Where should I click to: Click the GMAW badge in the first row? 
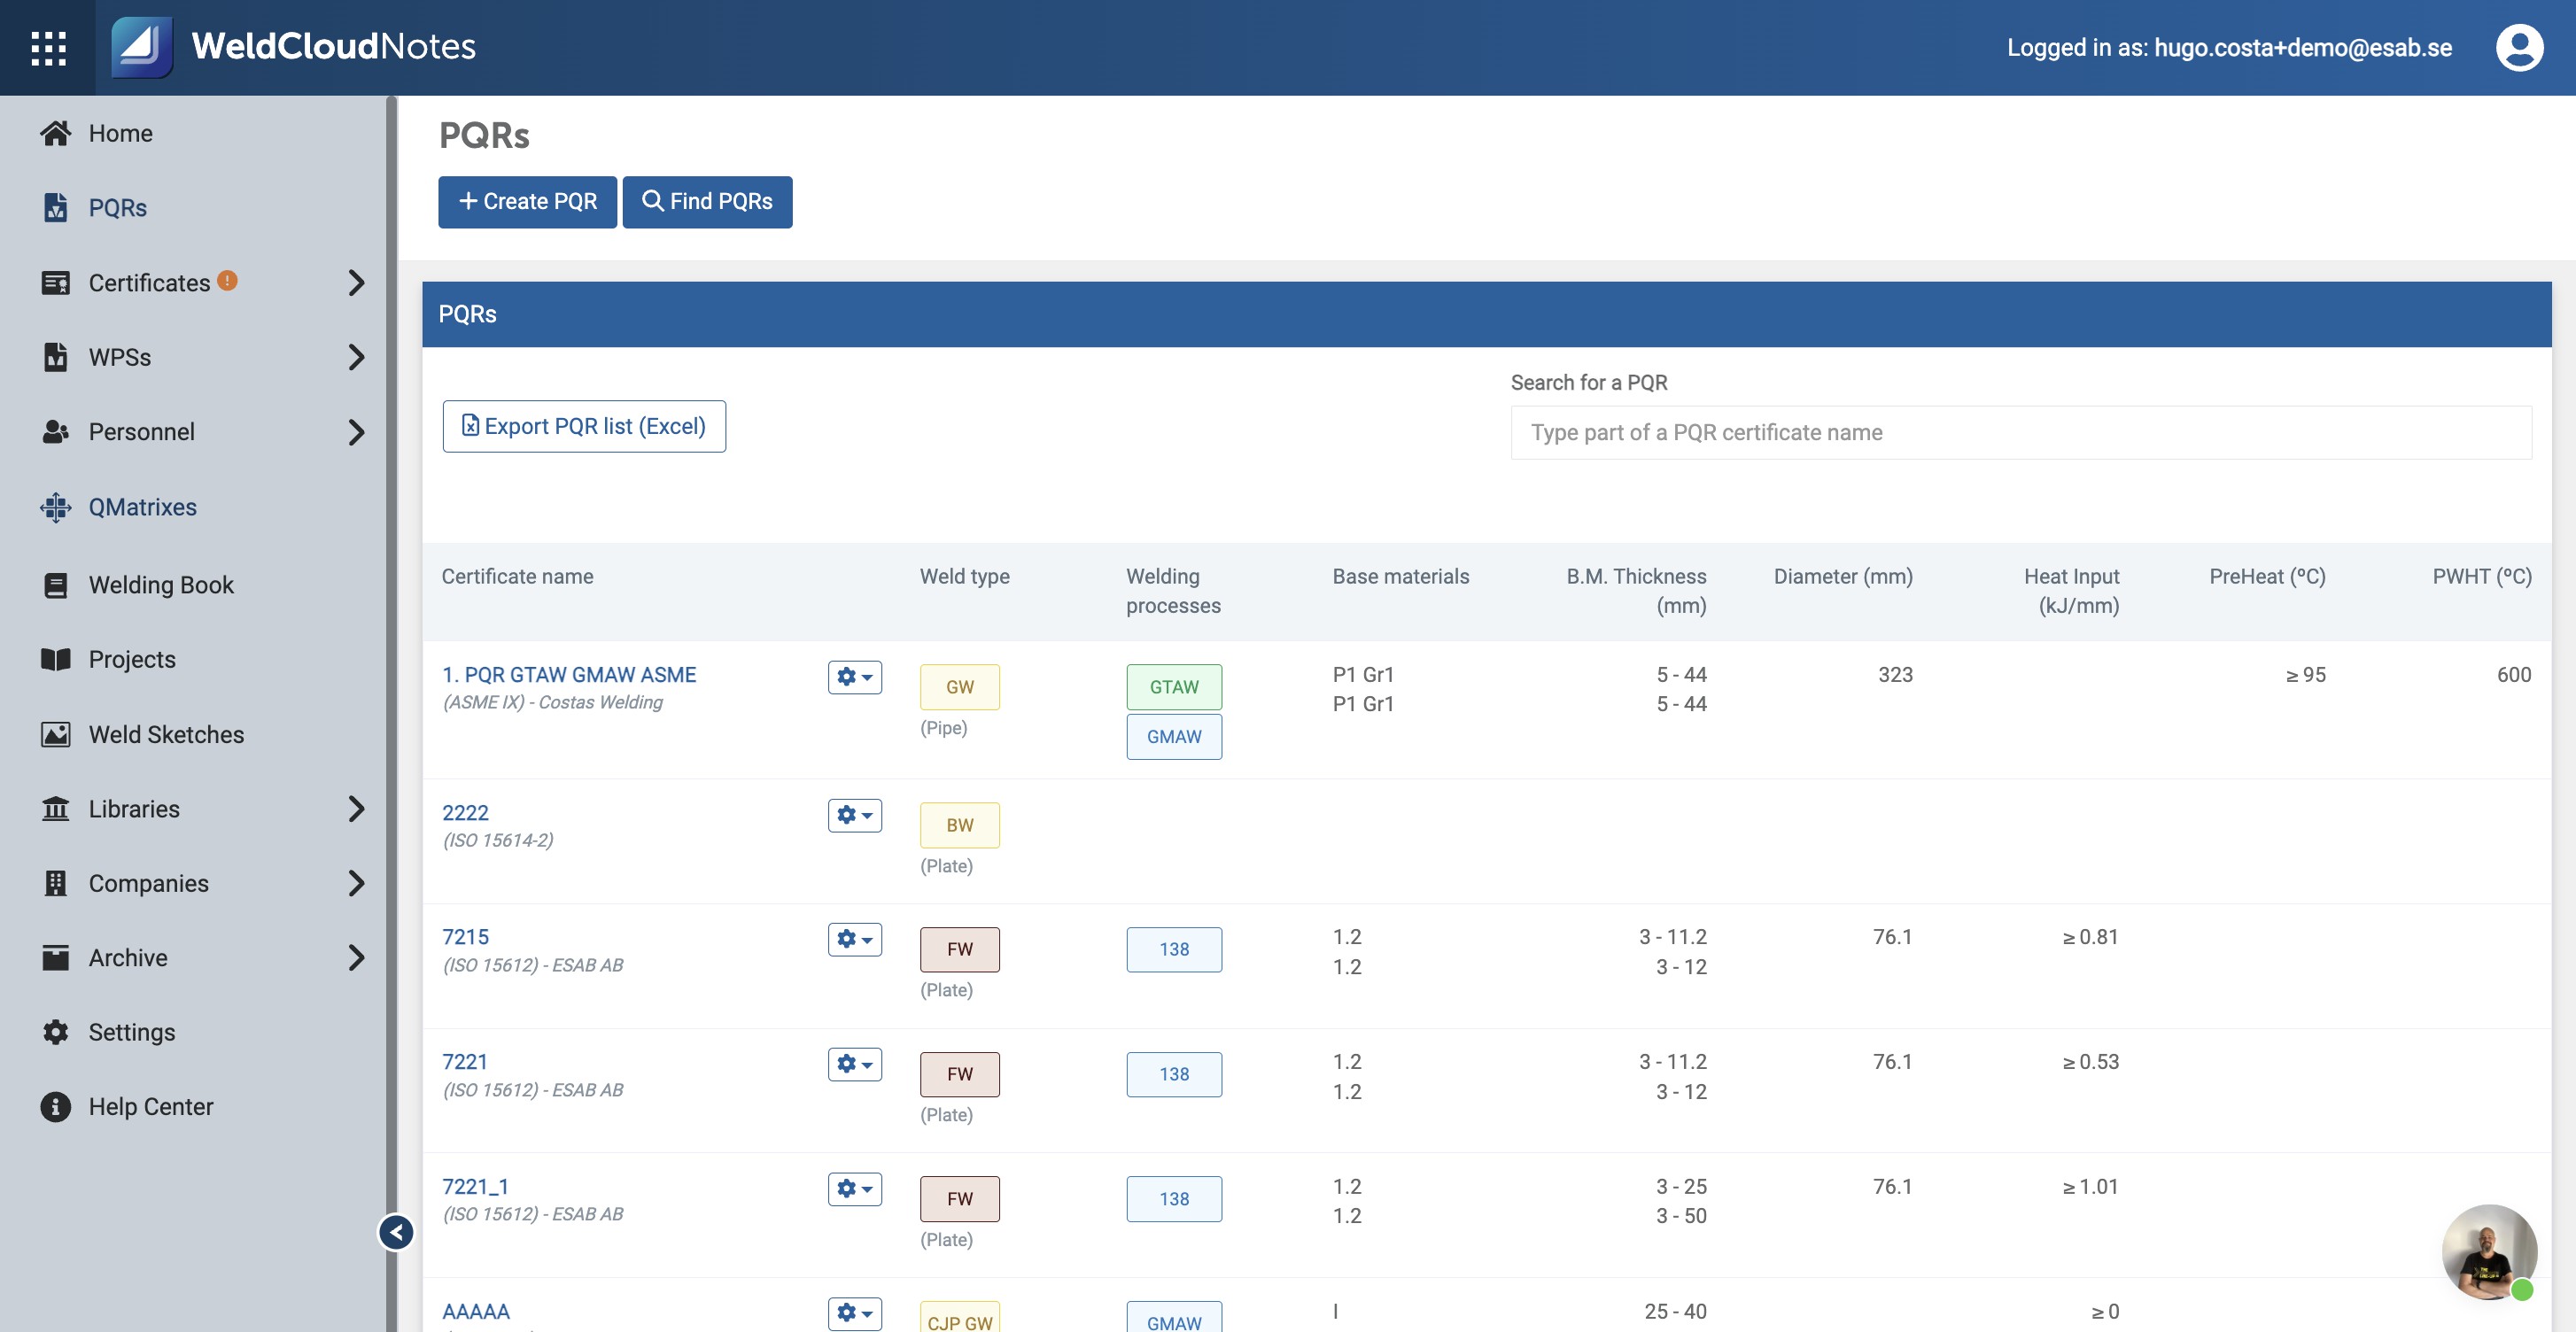(x=1173, y=736)
